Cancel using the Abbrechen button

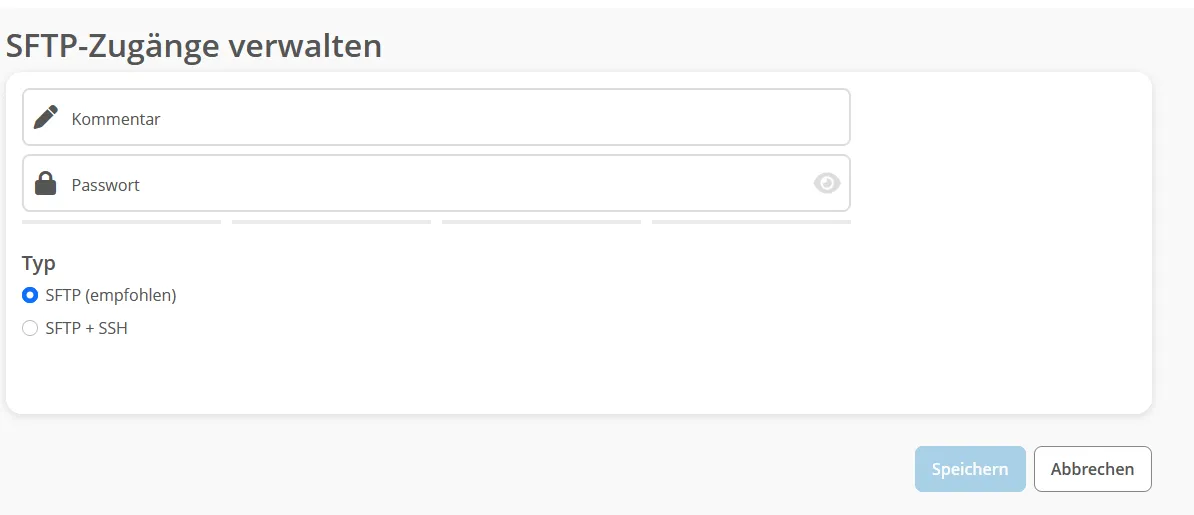(x=1093, y=469)
